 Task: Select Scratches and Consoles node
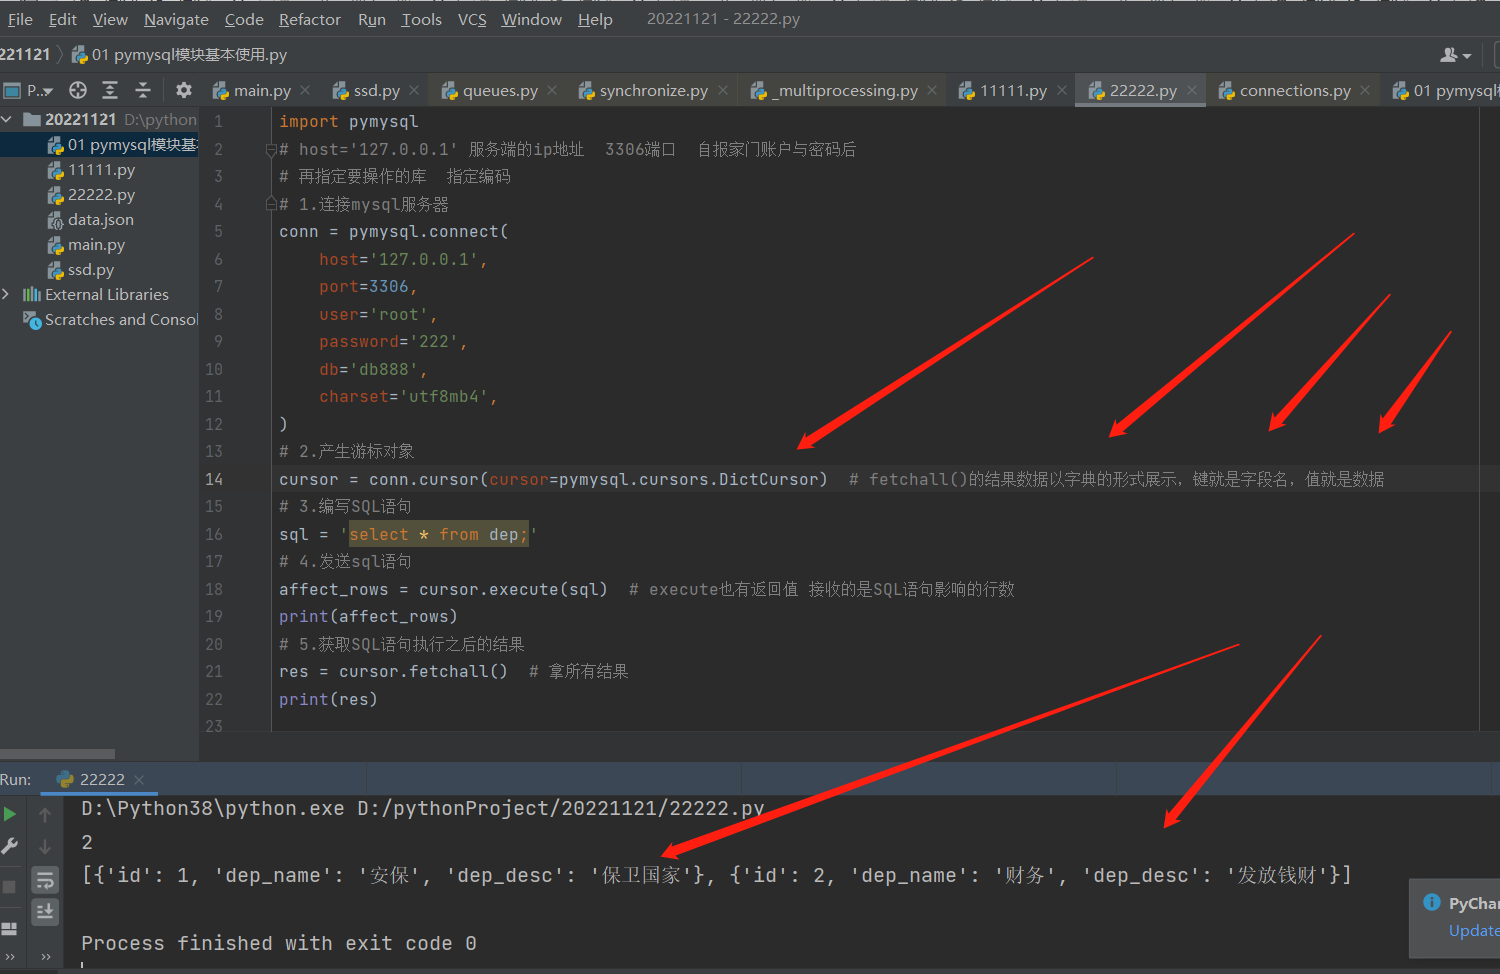[110, 320]
